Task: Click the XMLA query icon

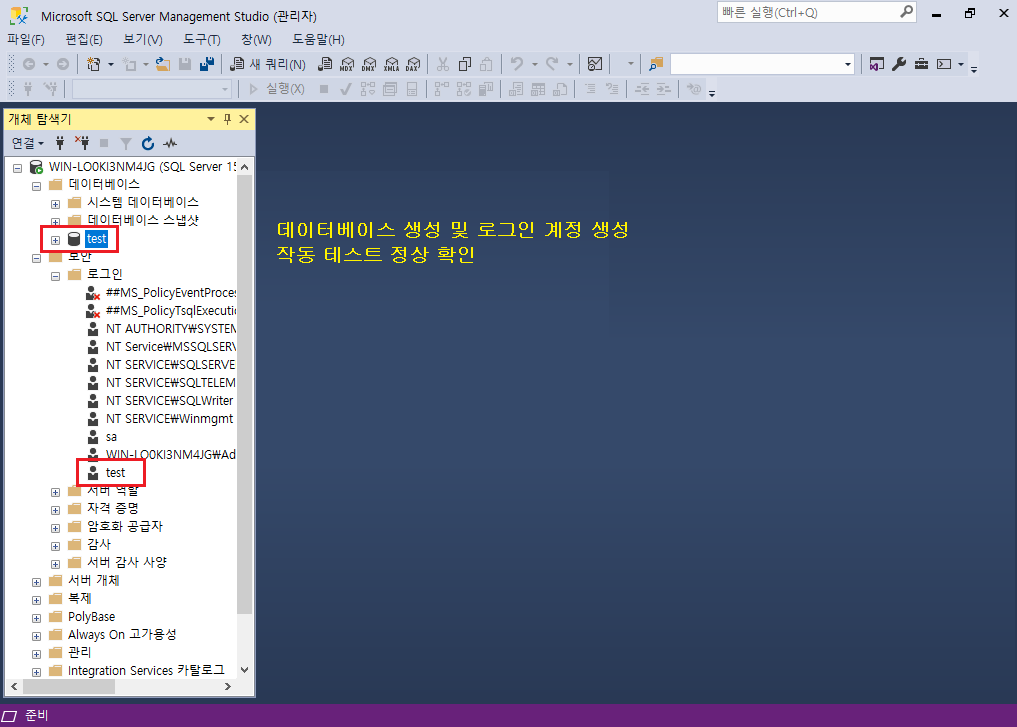Action: (391, 64)
